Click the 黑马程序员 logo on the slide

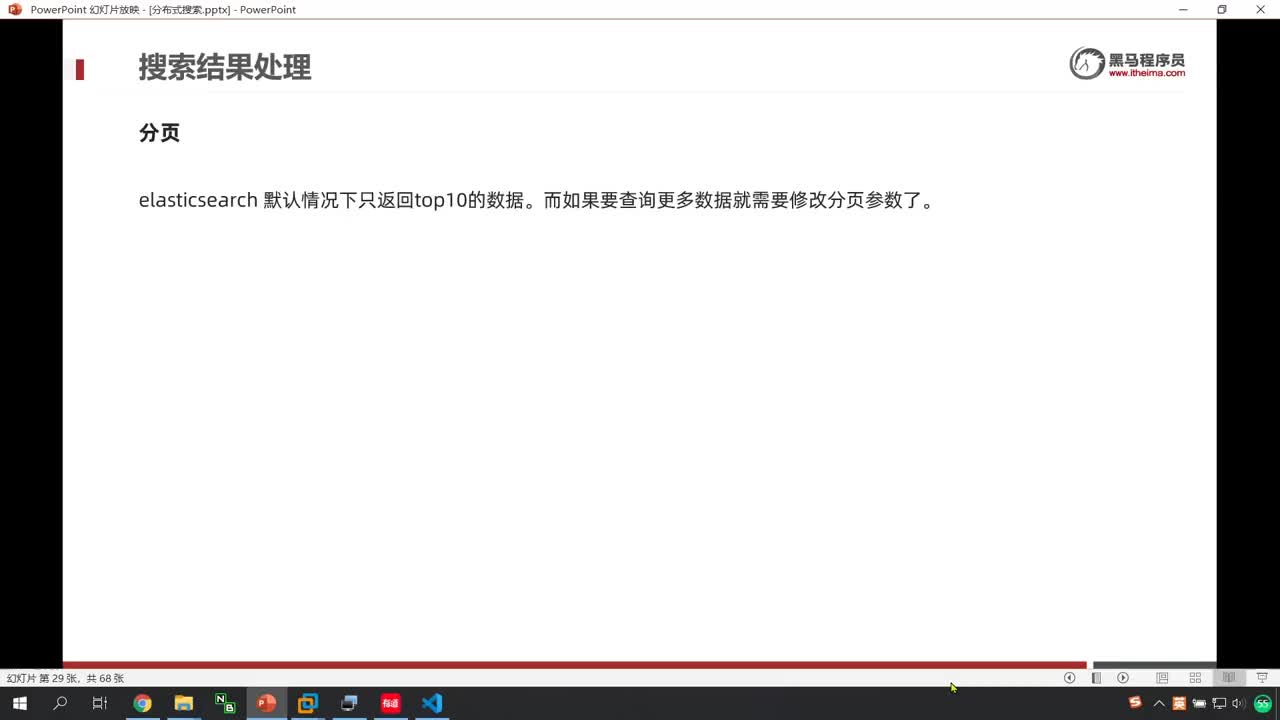1127,63
